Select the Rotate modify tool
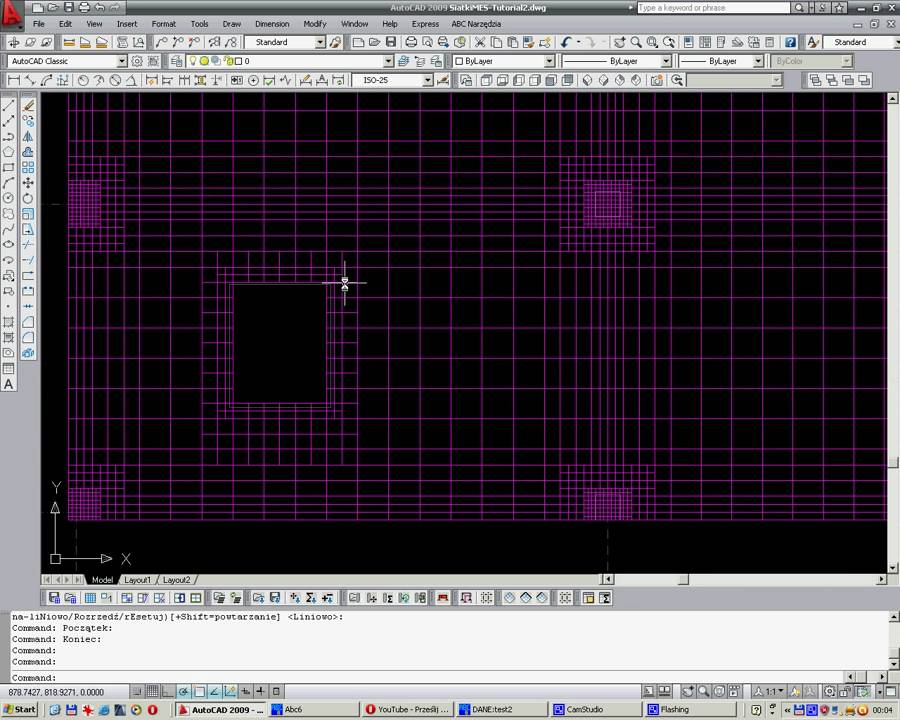Viewport: 900px width, 720px height. 28,199
